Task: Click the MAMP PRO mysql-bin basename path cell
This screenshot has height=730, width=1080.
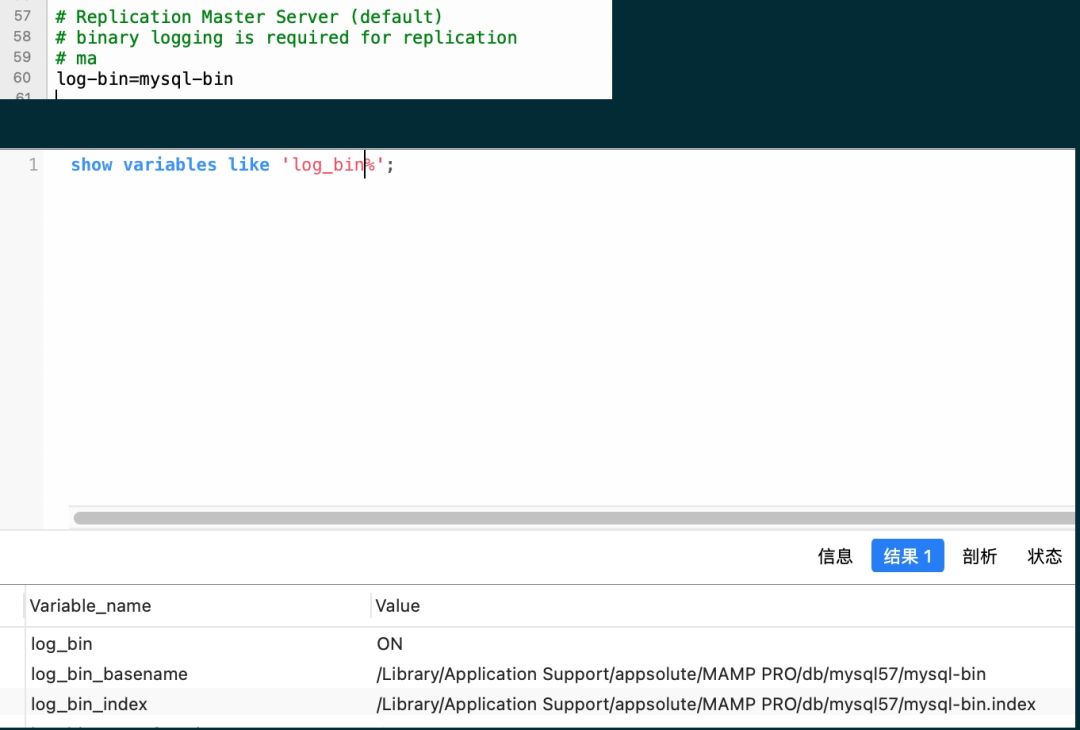Action: [x=681, y=674]
